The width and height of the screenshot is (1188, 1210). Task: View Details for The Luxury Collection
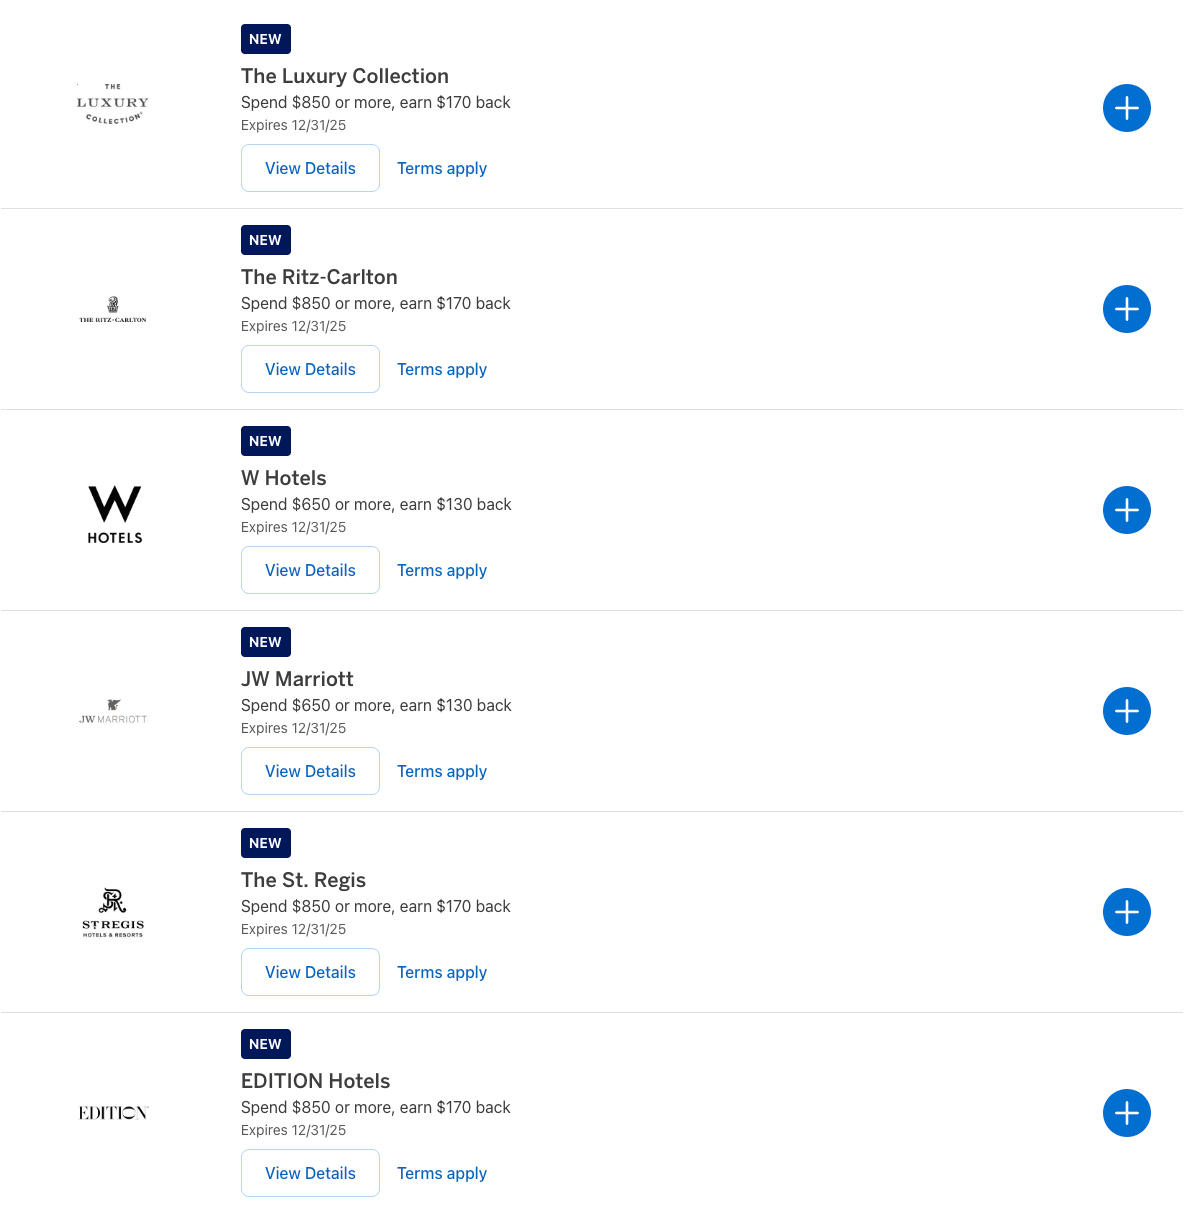(x=310, y=168)
